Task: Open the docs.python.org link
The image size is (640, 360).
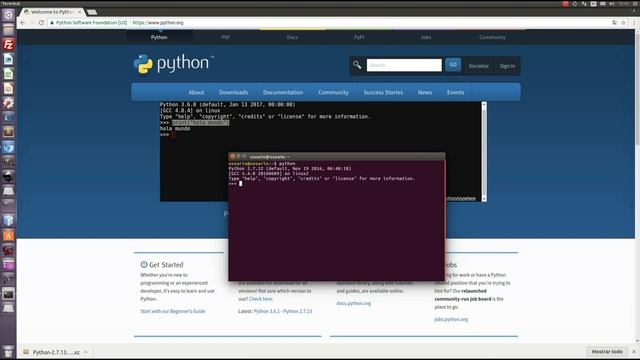Action: [354, 303]
